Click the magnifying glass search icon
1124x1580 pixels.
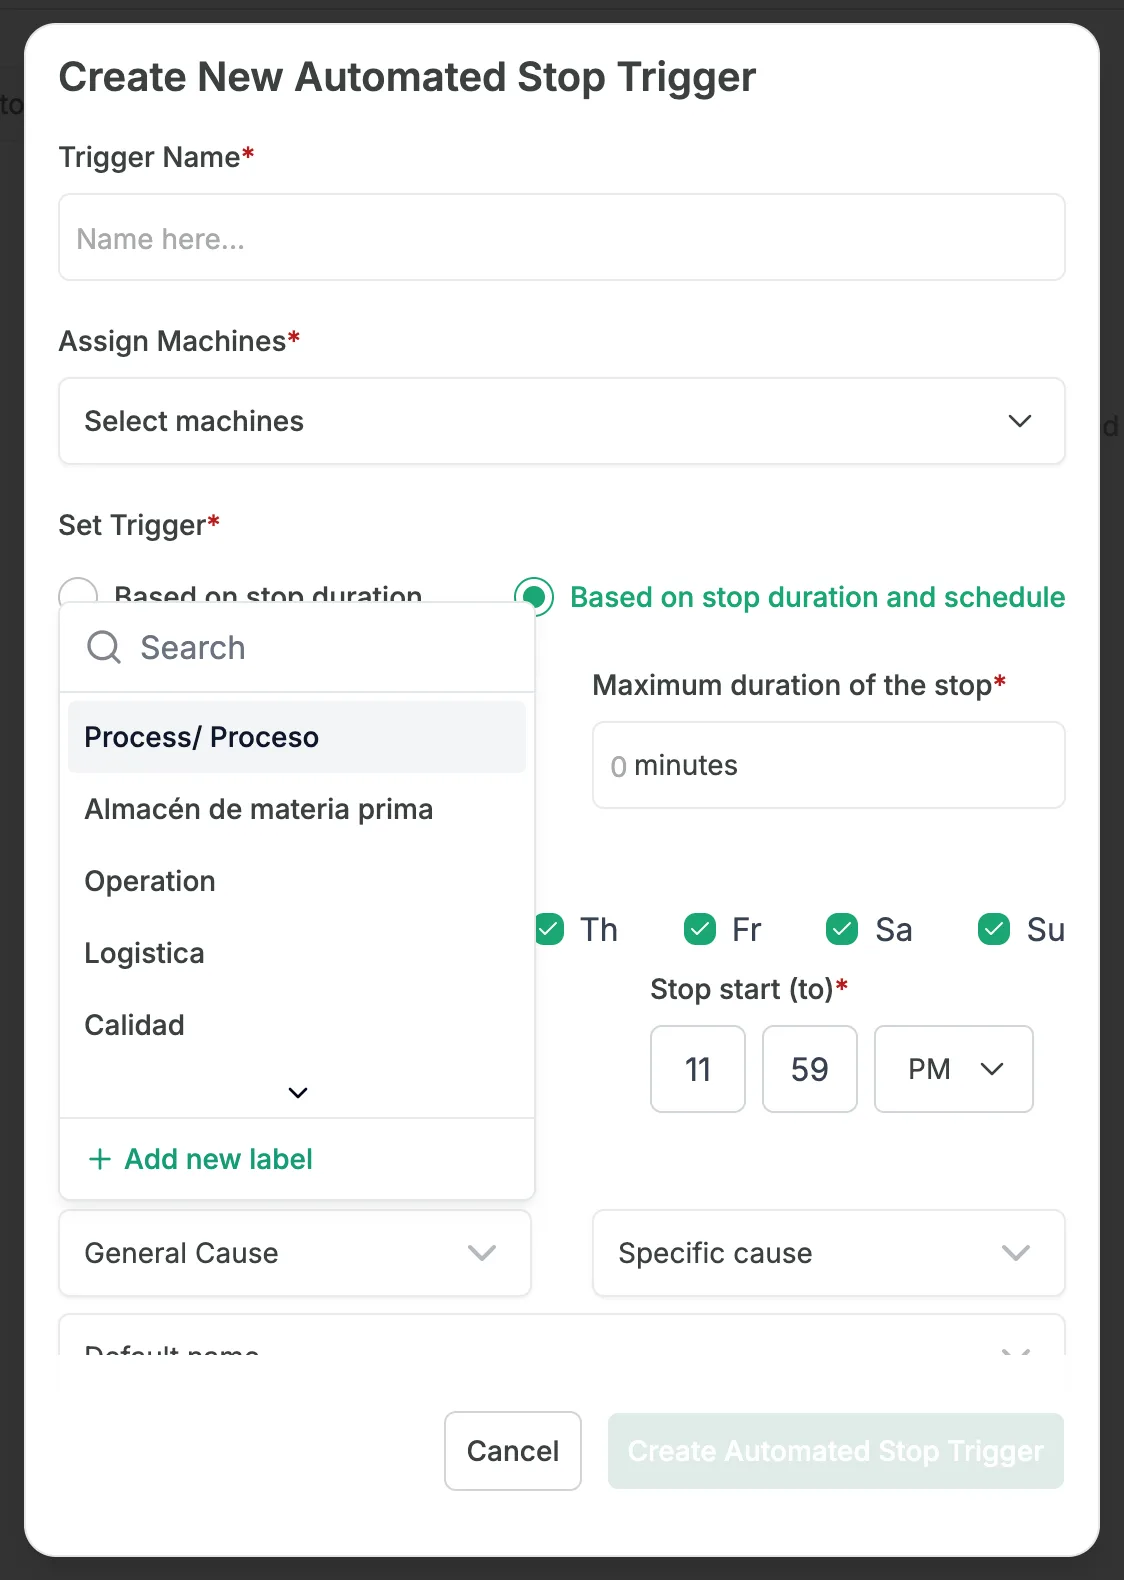[104, 648]
